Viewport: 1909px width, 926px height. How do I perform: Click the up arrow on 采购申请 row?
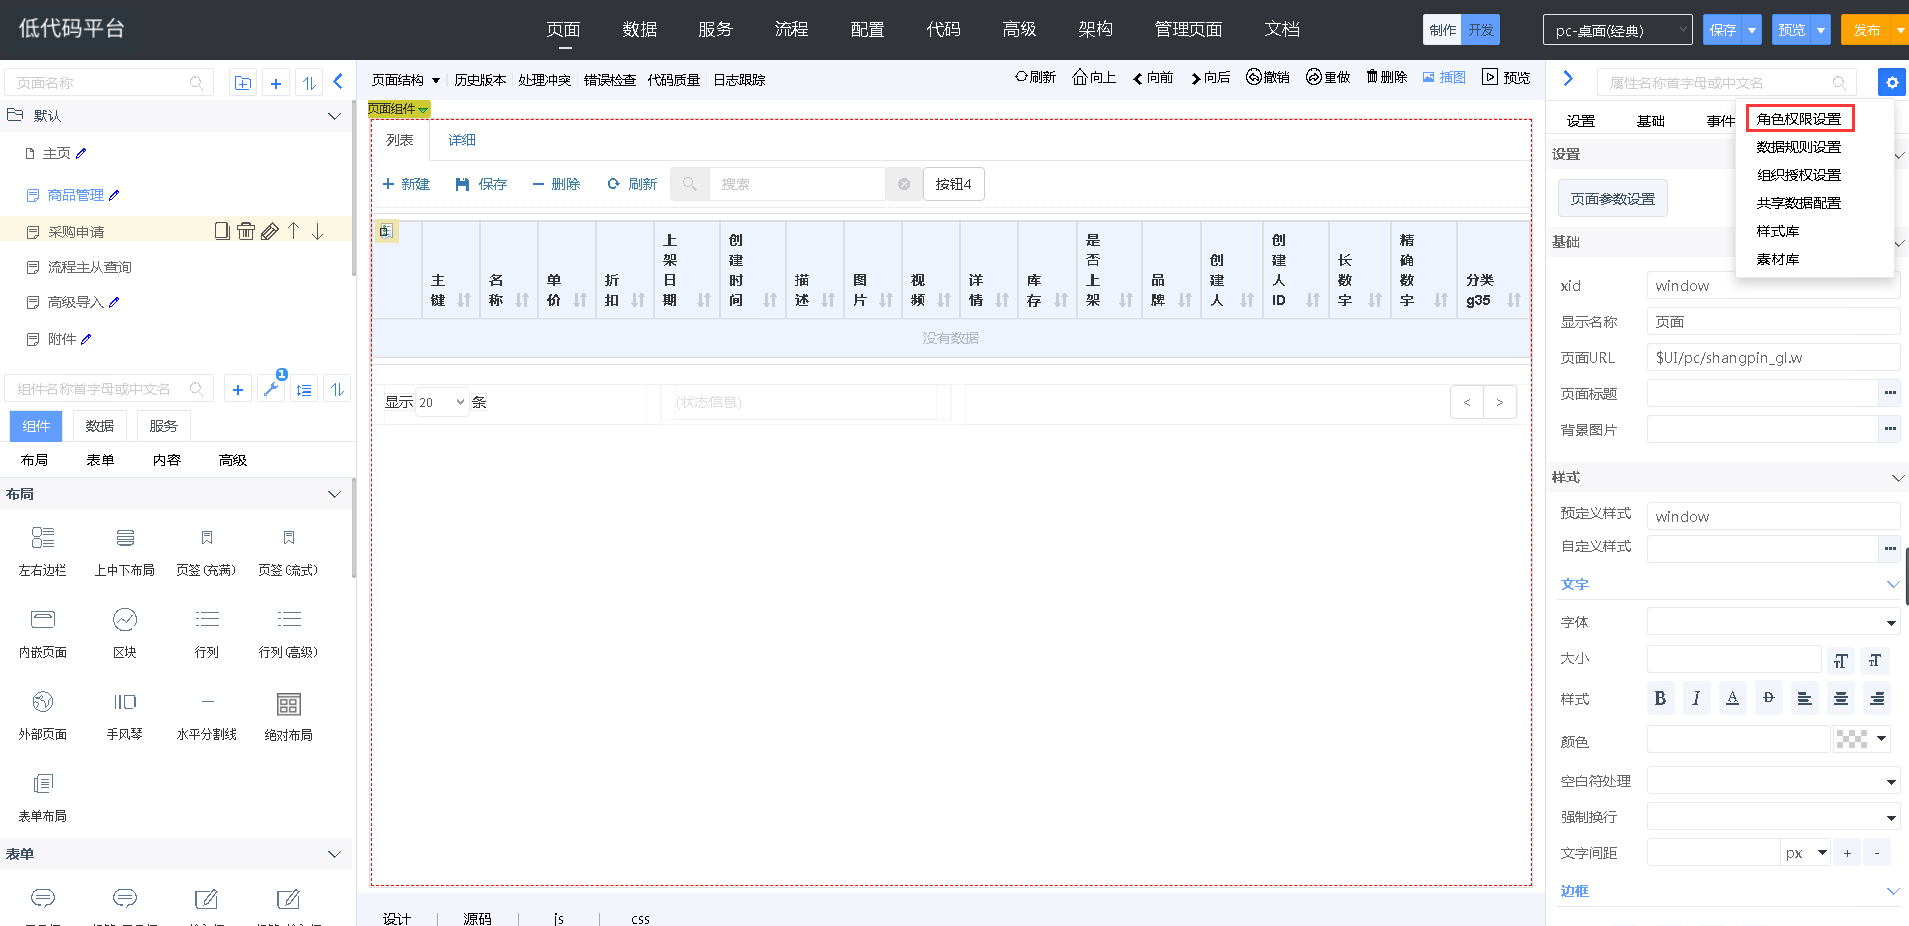coord(294,231)
